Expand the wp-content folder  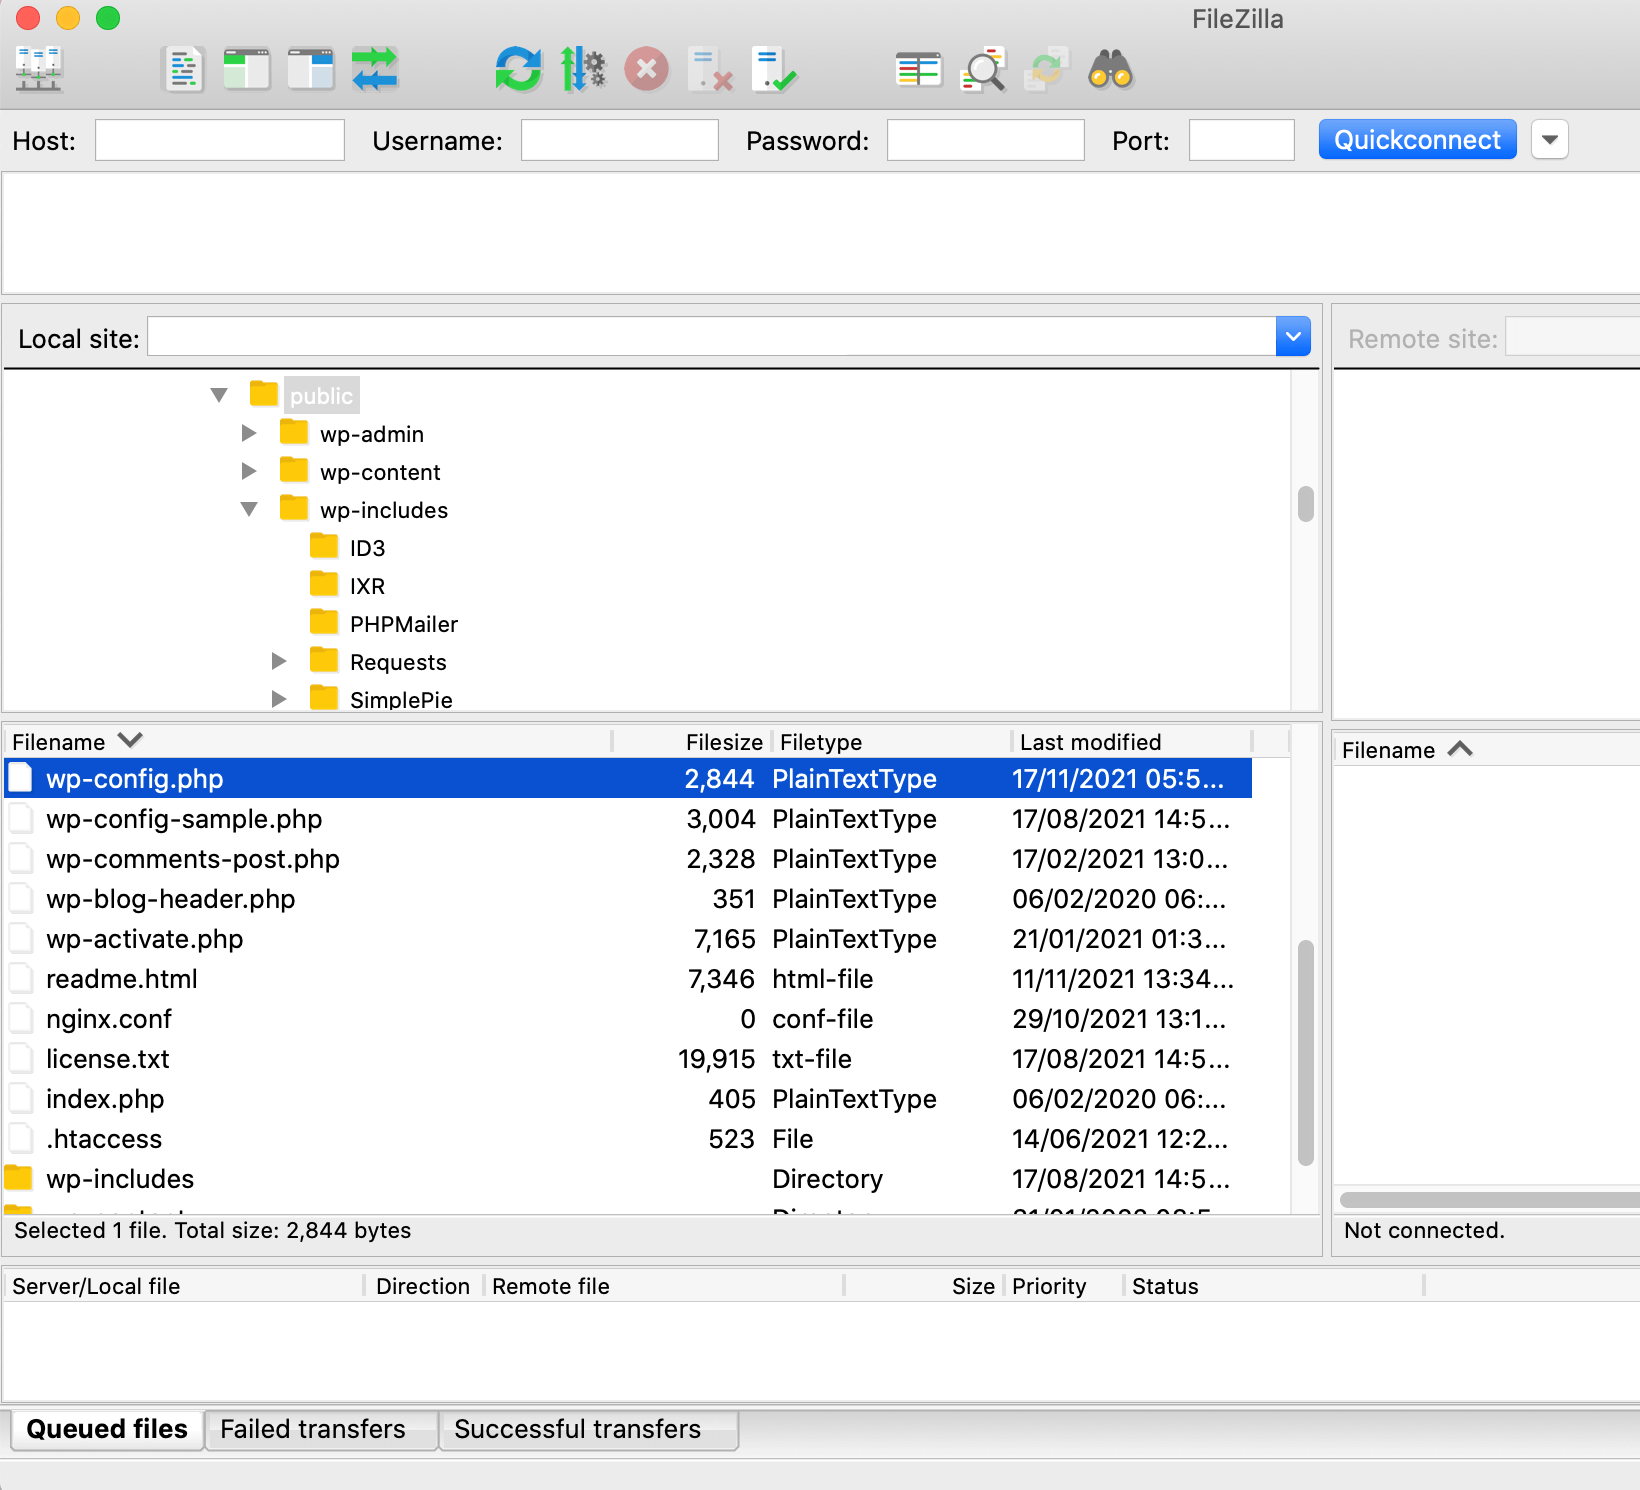point(249,471)
